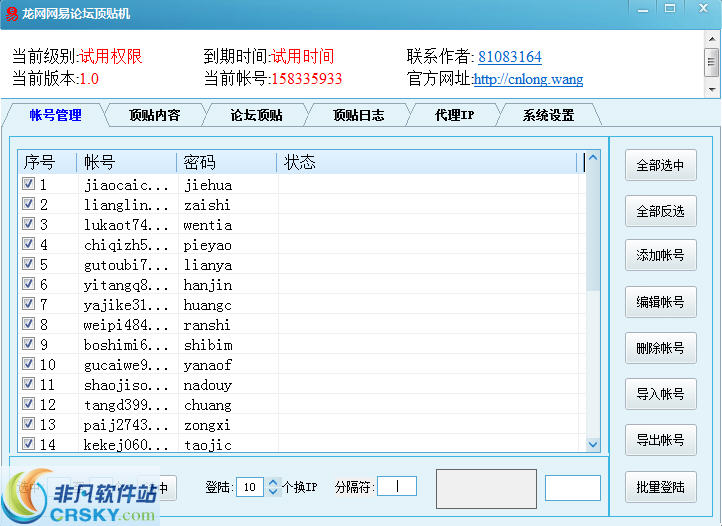Click the 添加帐号 button

tap(660, 255)
